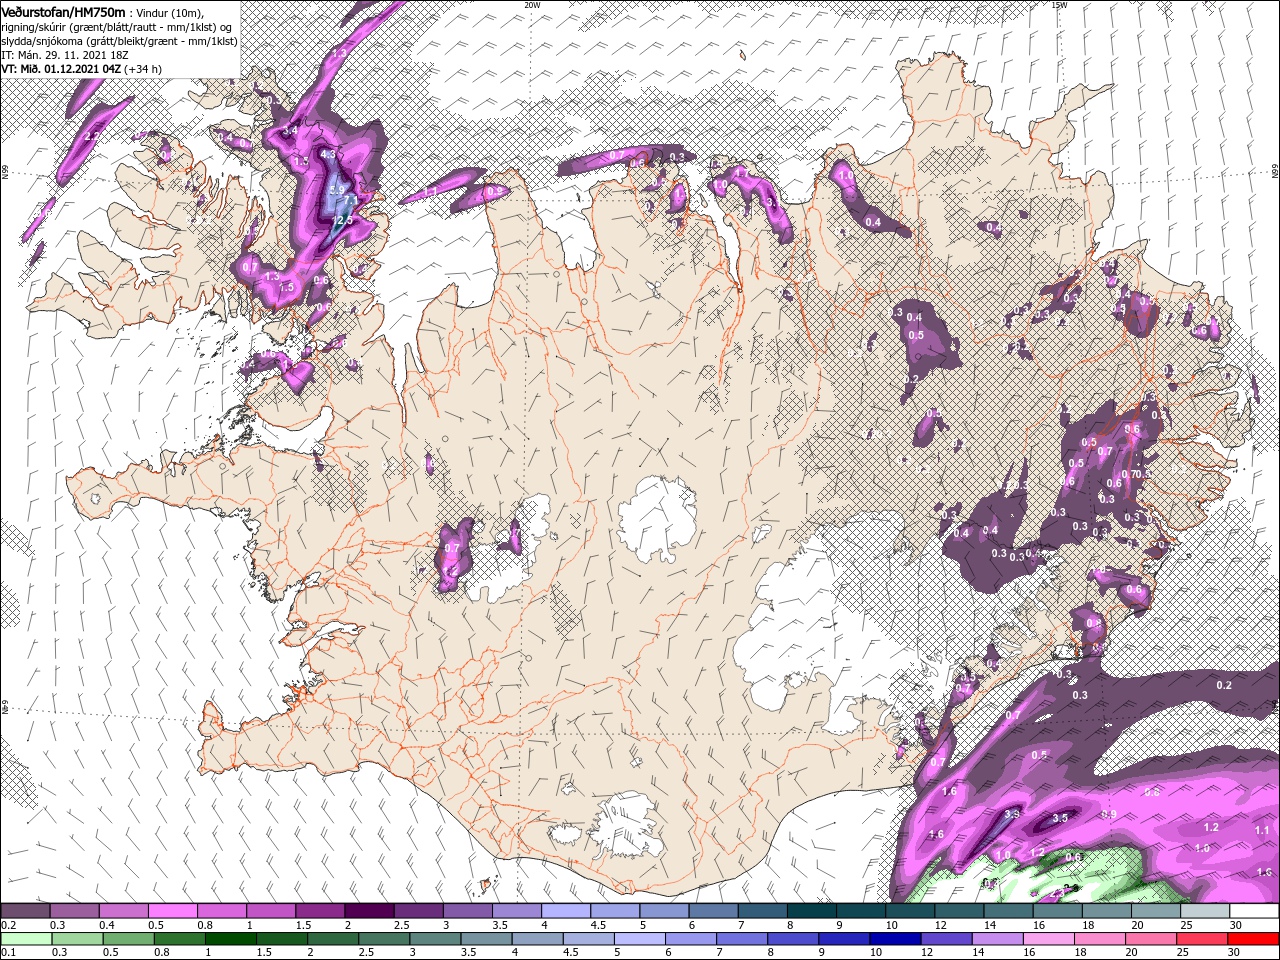Pick the darkest green rain swatch between 1 and 1.5
Screen dimensions: 1280x960
click(x=231, y=939)
